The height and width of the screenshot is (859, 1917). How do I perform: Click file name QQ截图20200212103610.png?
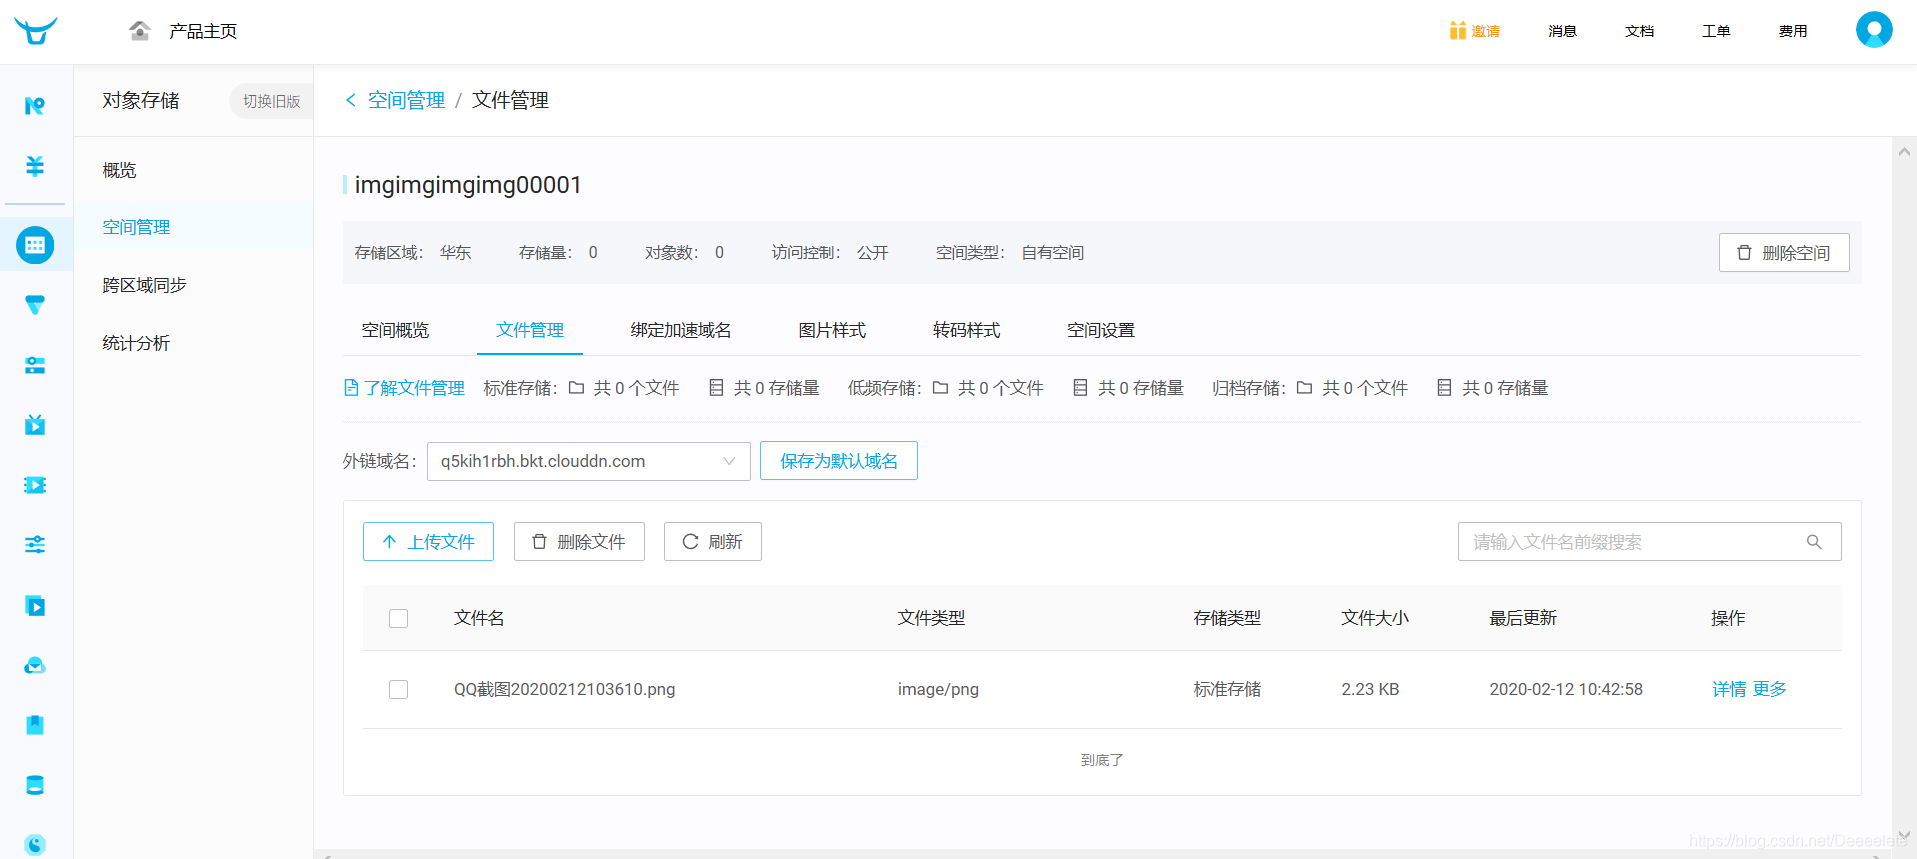(x=564, y=689)
